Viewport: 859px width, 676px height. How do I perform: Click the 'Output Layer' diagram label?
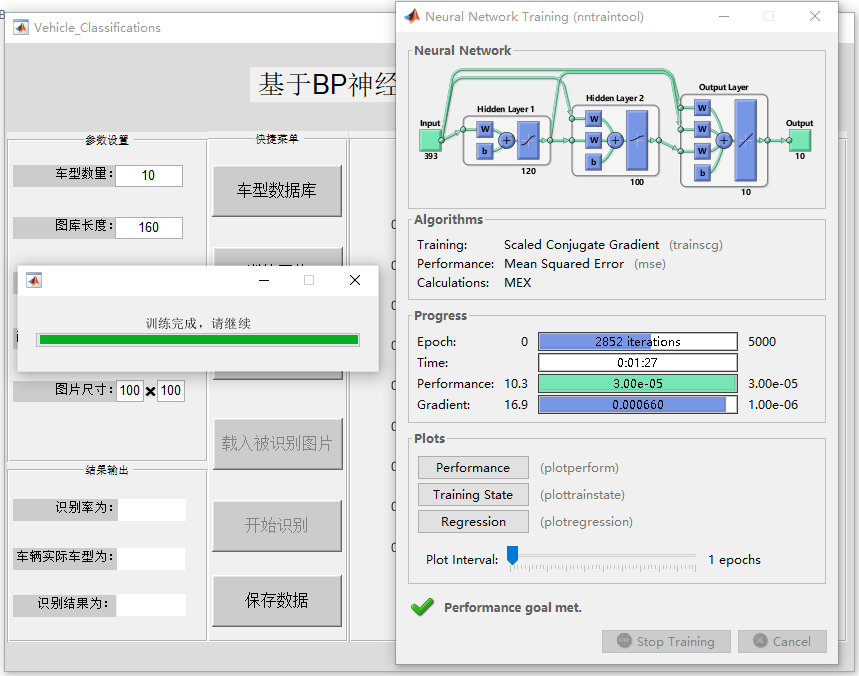click(723, 87)
